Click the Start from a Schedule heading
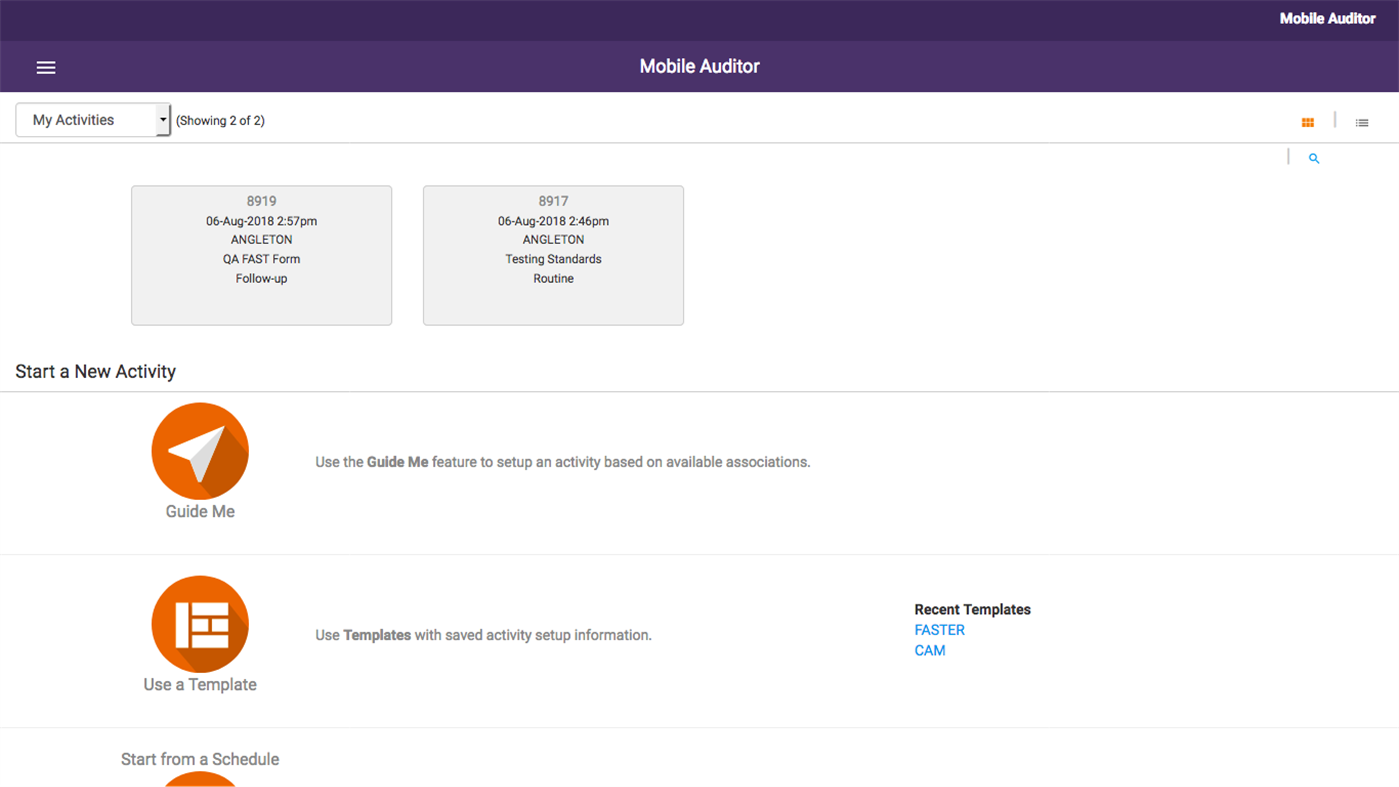 click(x=200, y=759)
